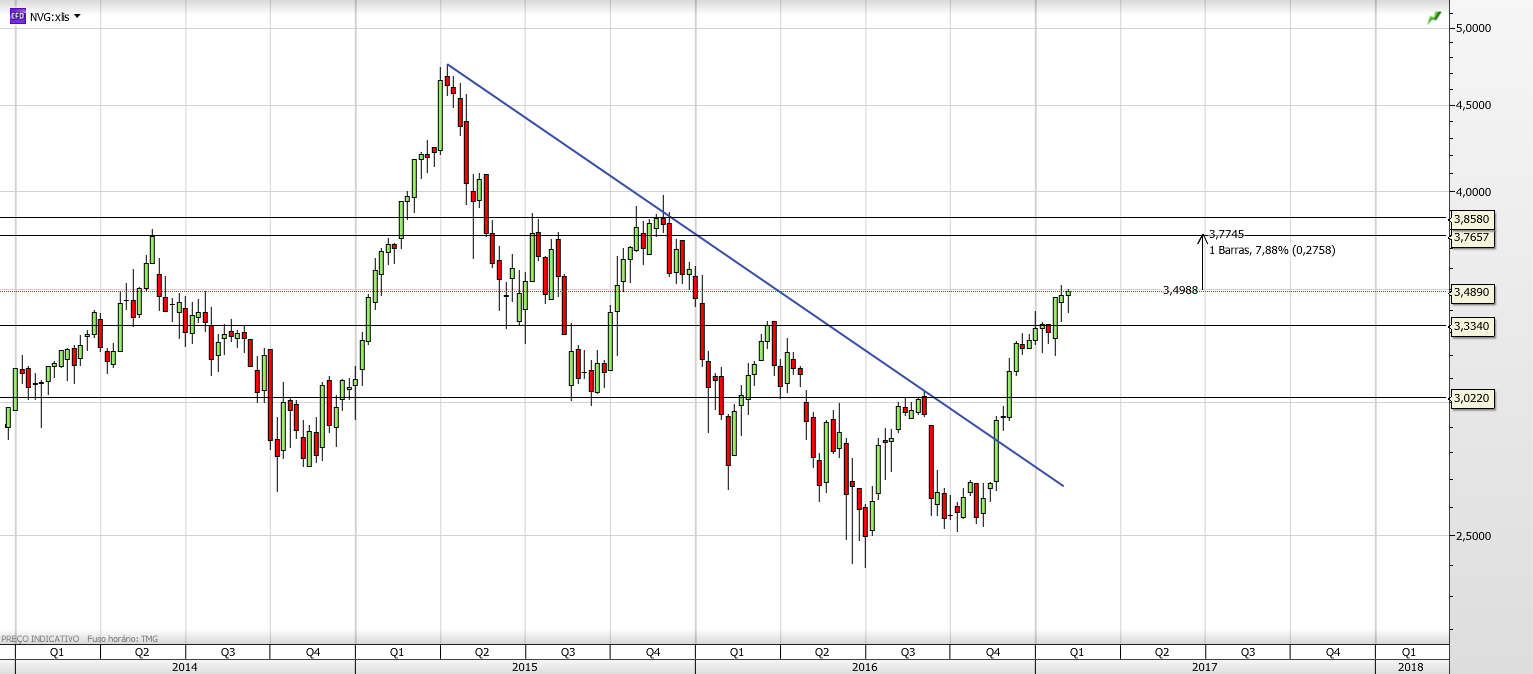Click the 4,0000 price axis value

1473,192
